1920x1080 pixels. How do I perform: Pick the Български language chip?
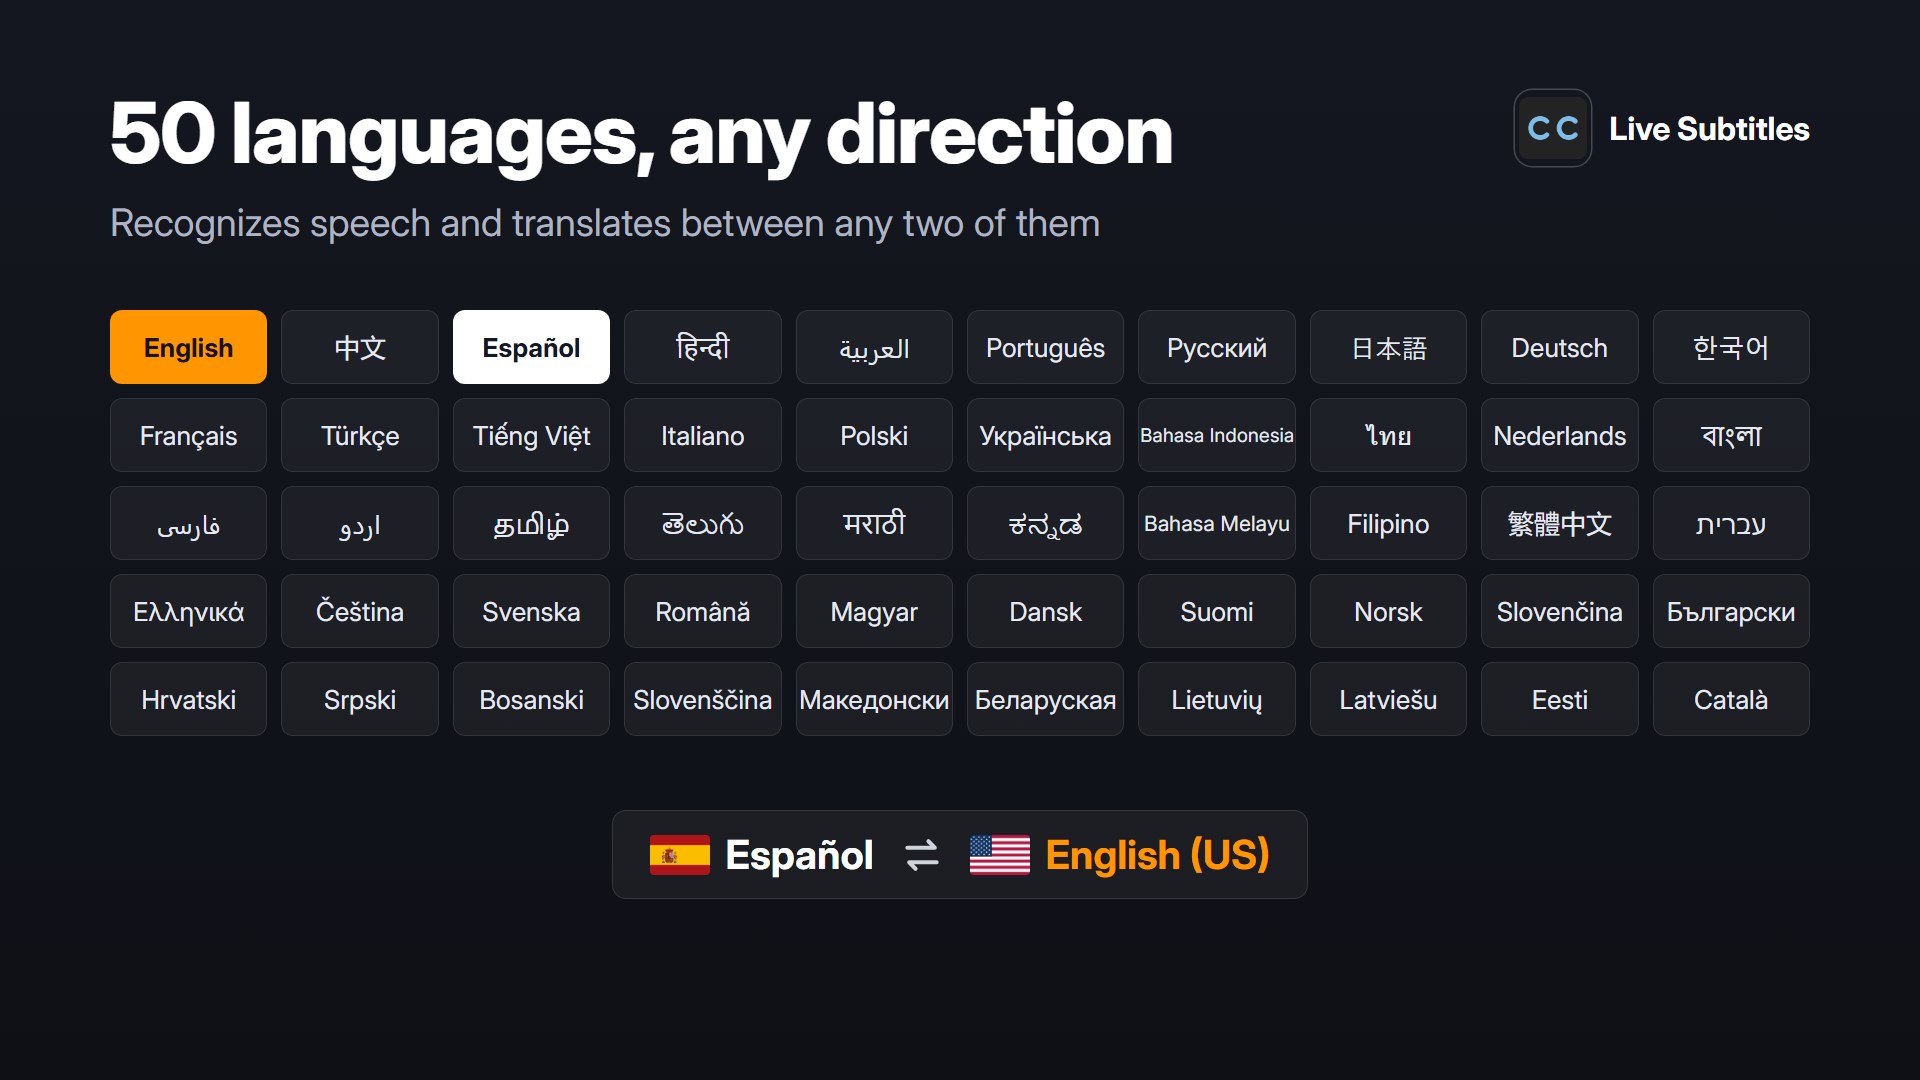click(x=1731, y=611)
